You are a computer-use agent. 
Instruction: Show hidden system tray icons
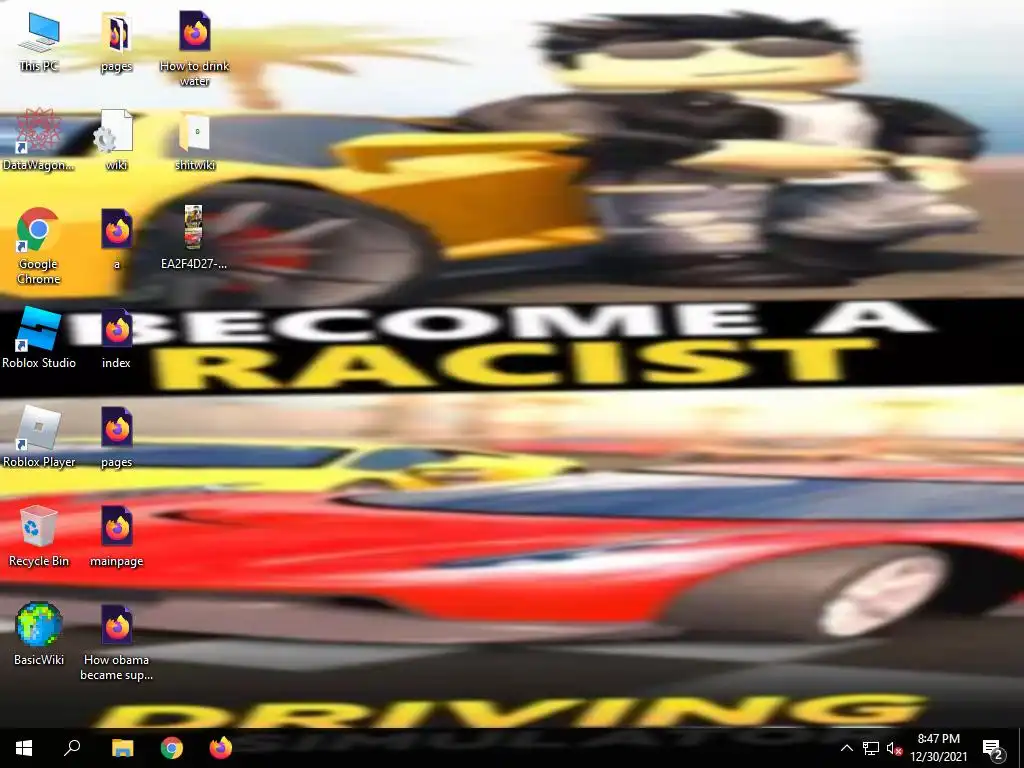pos(846,748)
